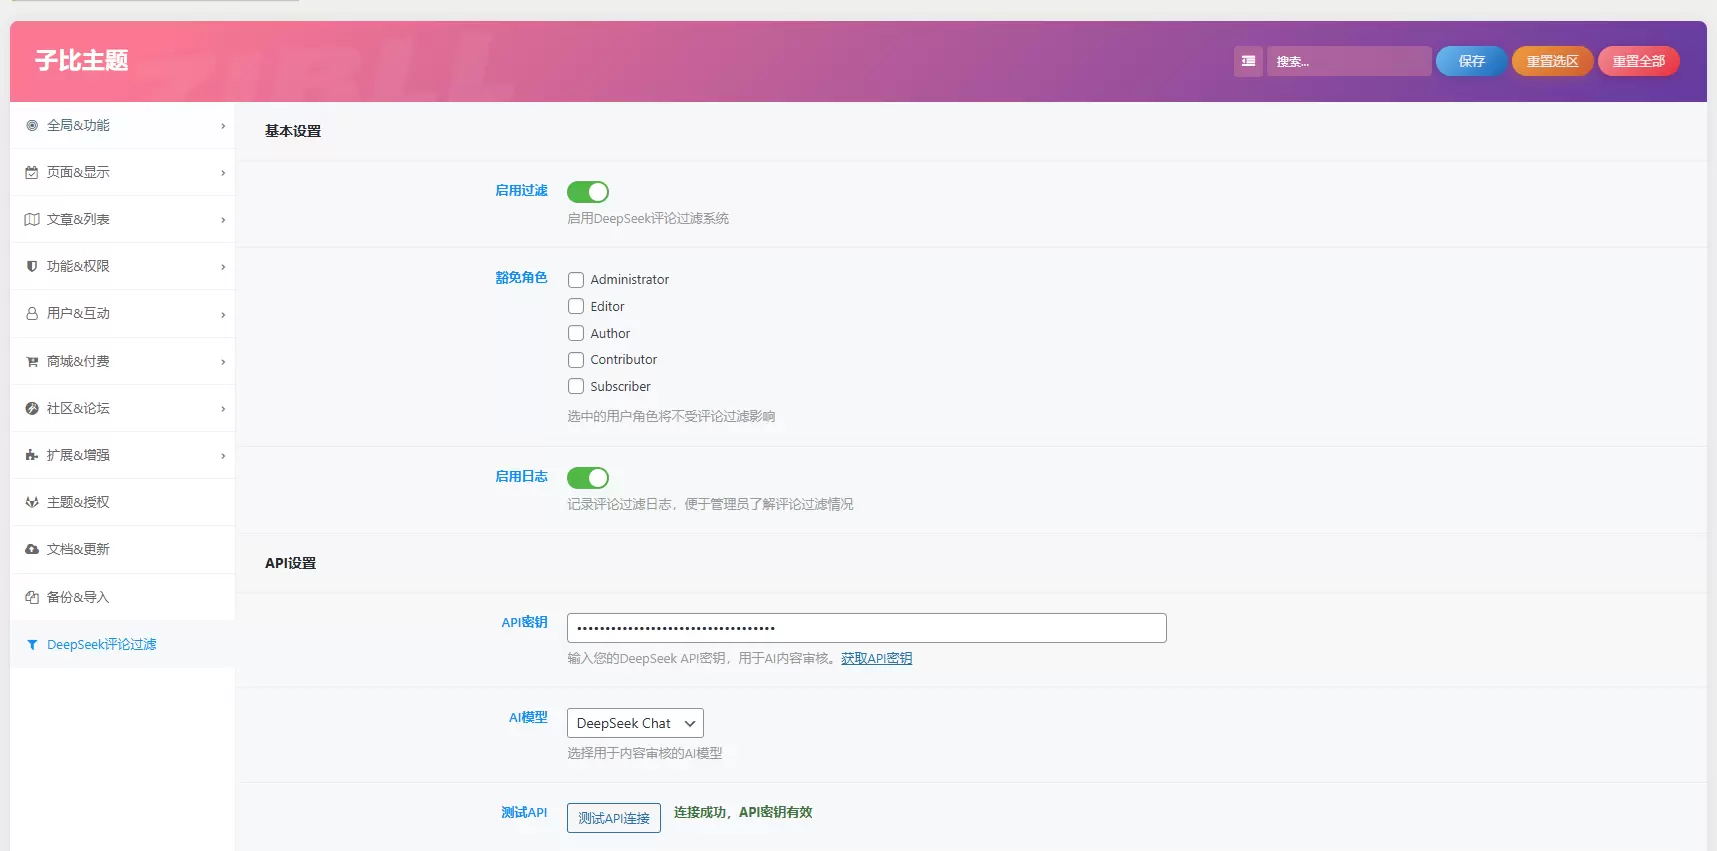The height and width of the screenshot is (851, 1717).
Task: Expand the 文章&列表 chevron
Action: [x=223, y=220]
